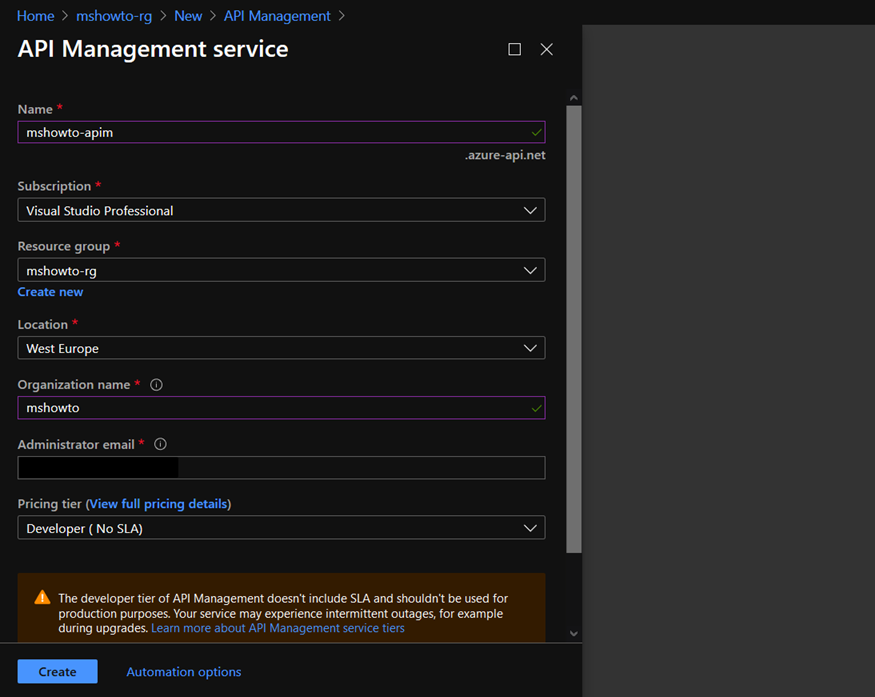Click scrollbar up arrow
875x697 pixels.
click(574, 98)
